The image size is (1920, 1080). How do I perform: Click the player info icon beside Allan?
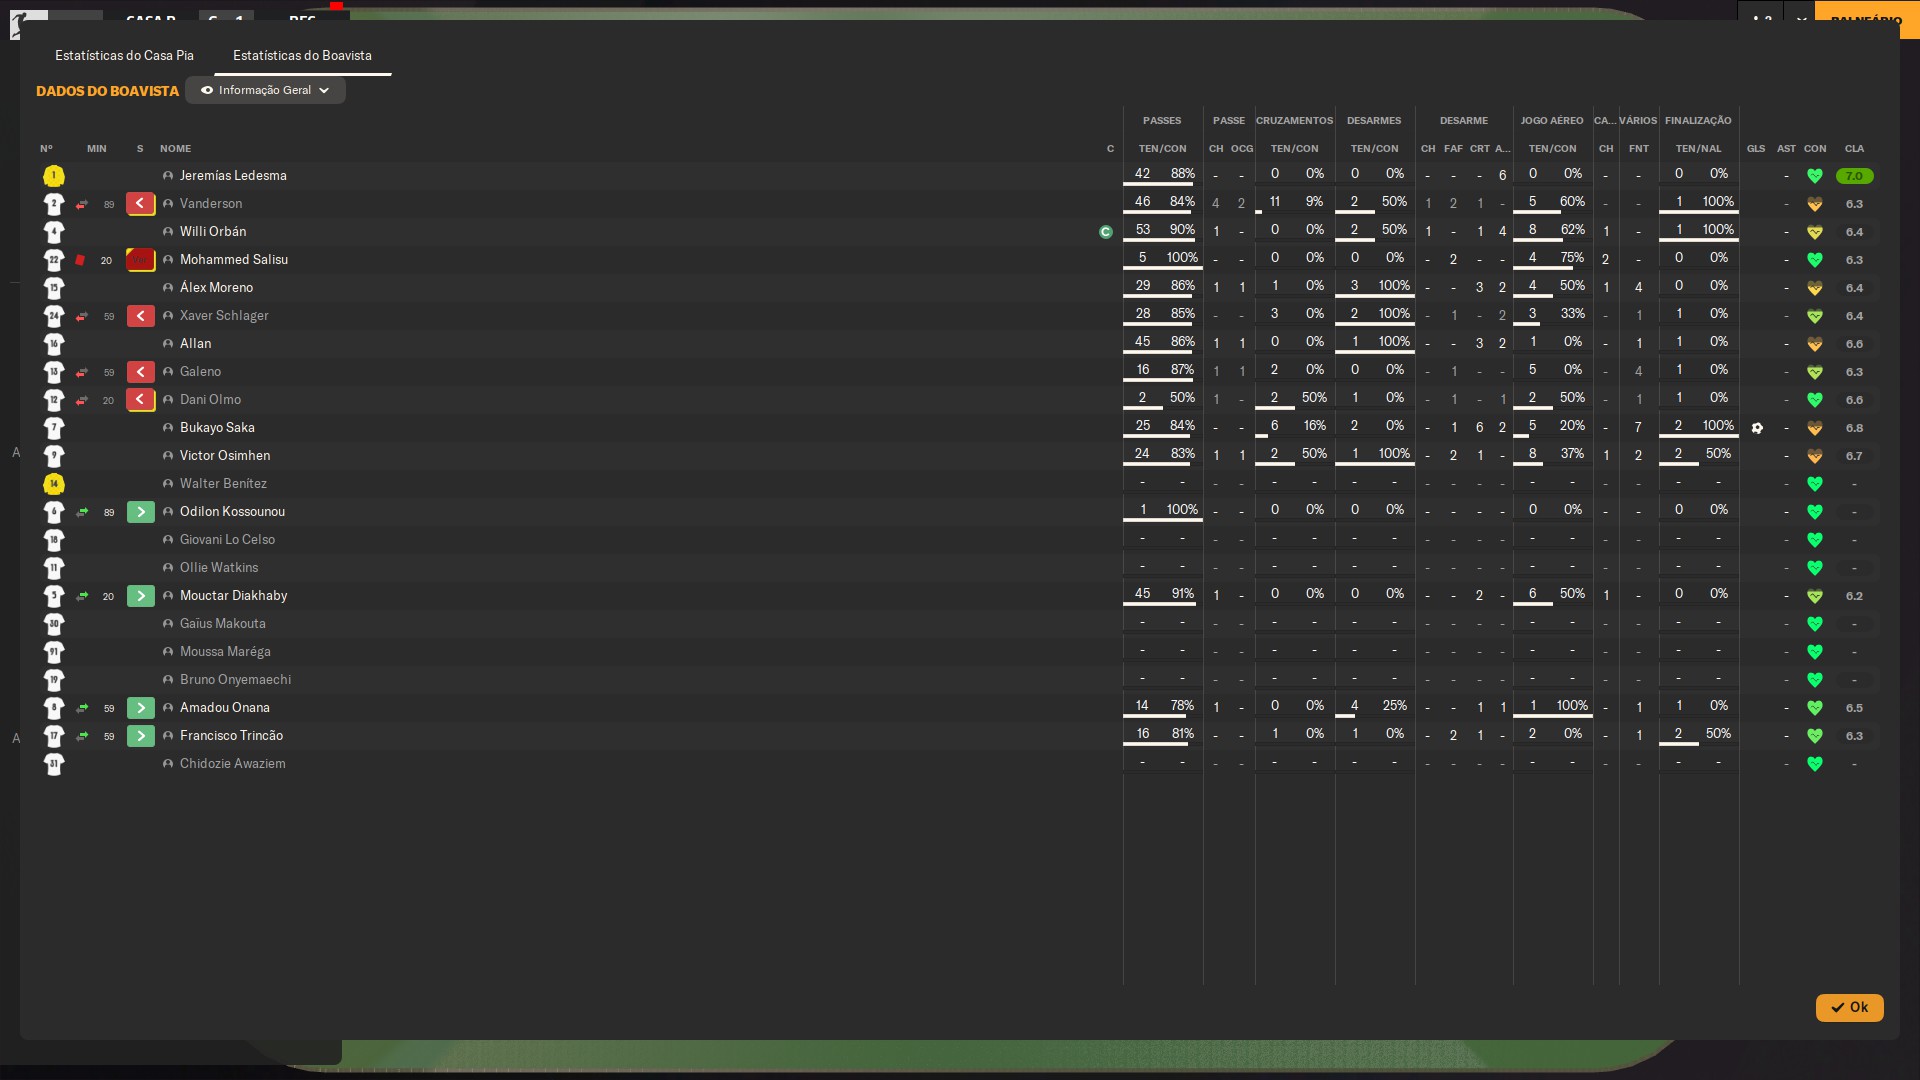pyautogui.click(x=168, y=344)
